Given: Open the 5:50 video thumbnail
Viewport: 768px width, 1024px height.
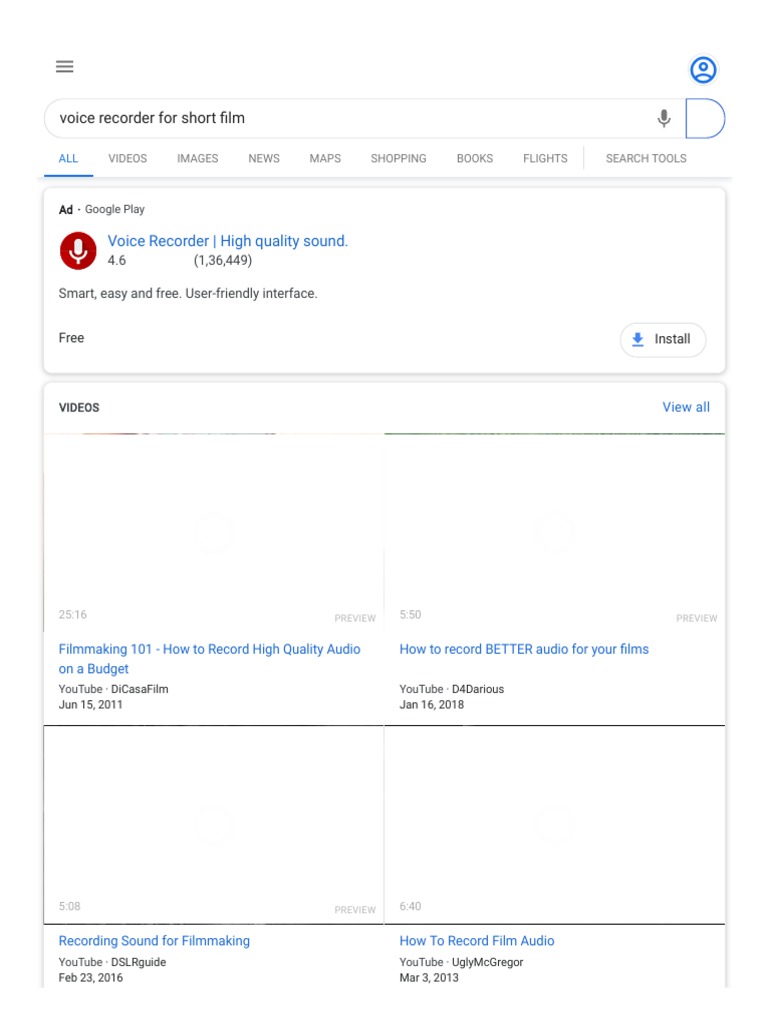Looking at the screenshot, I should tap(554, 532).
